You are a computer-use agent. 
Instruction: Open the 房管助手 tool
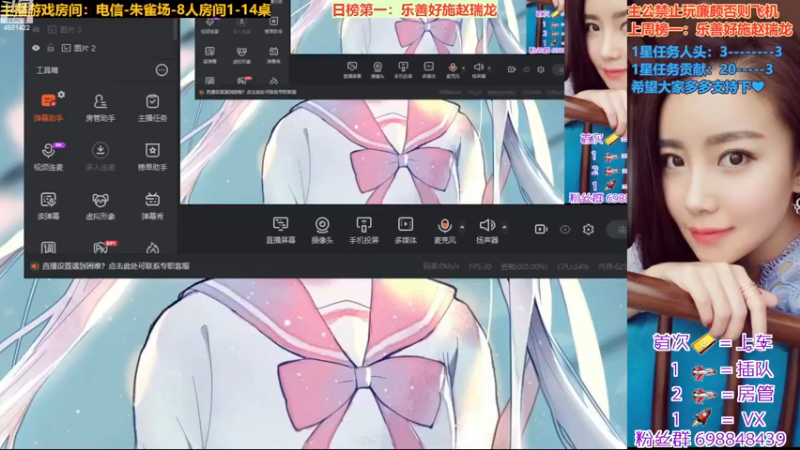coord(100,108)
